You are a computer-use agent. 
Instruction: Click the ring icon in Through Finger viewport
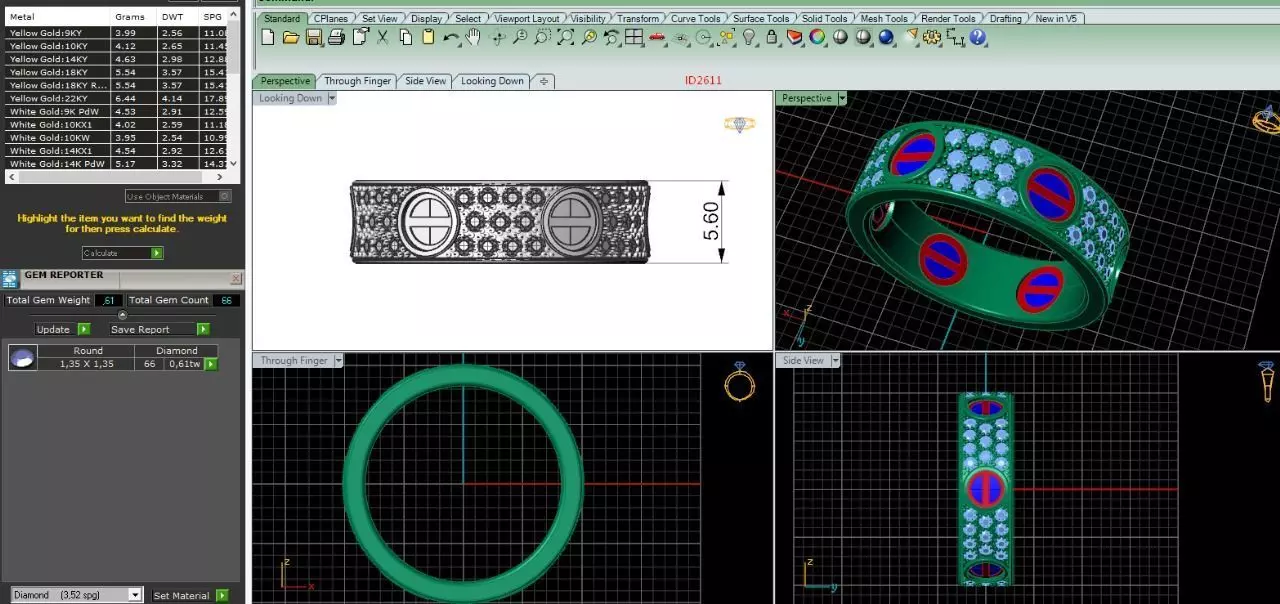click(739, 381)
